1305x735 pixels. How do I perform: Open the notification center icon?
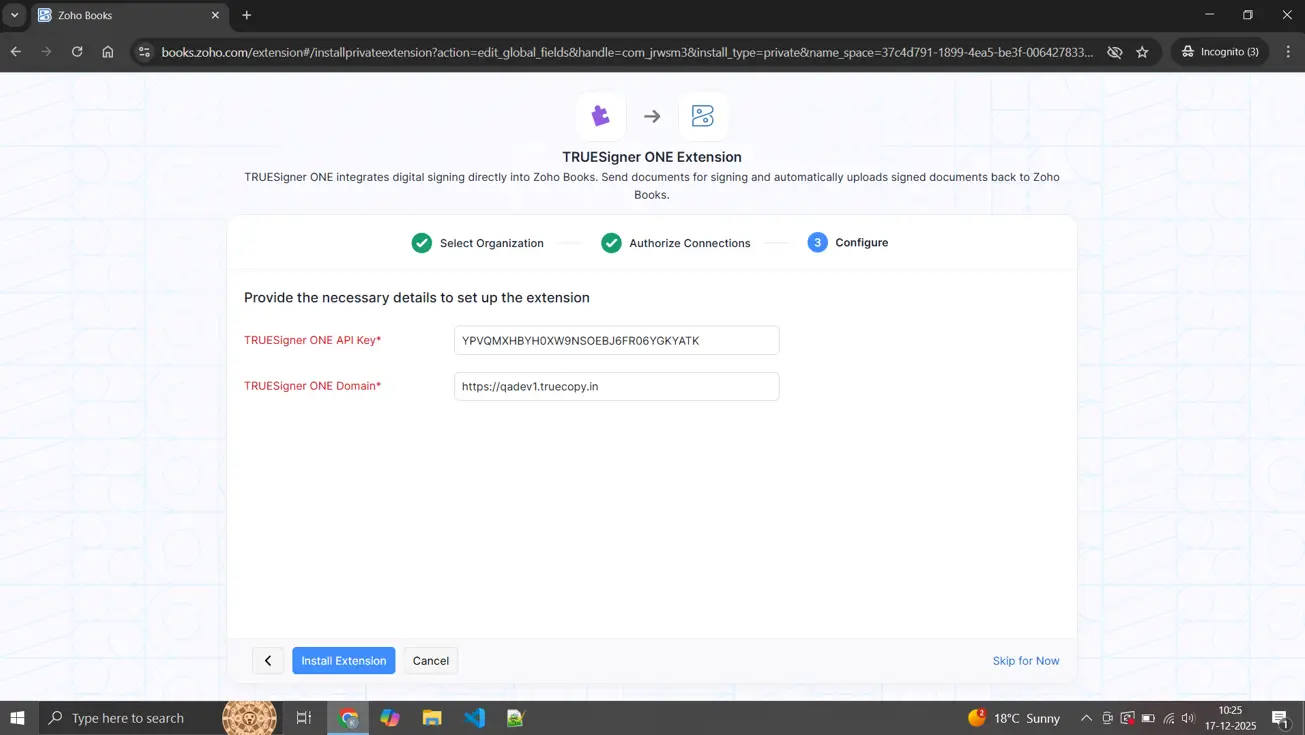tap(1281, 718)
